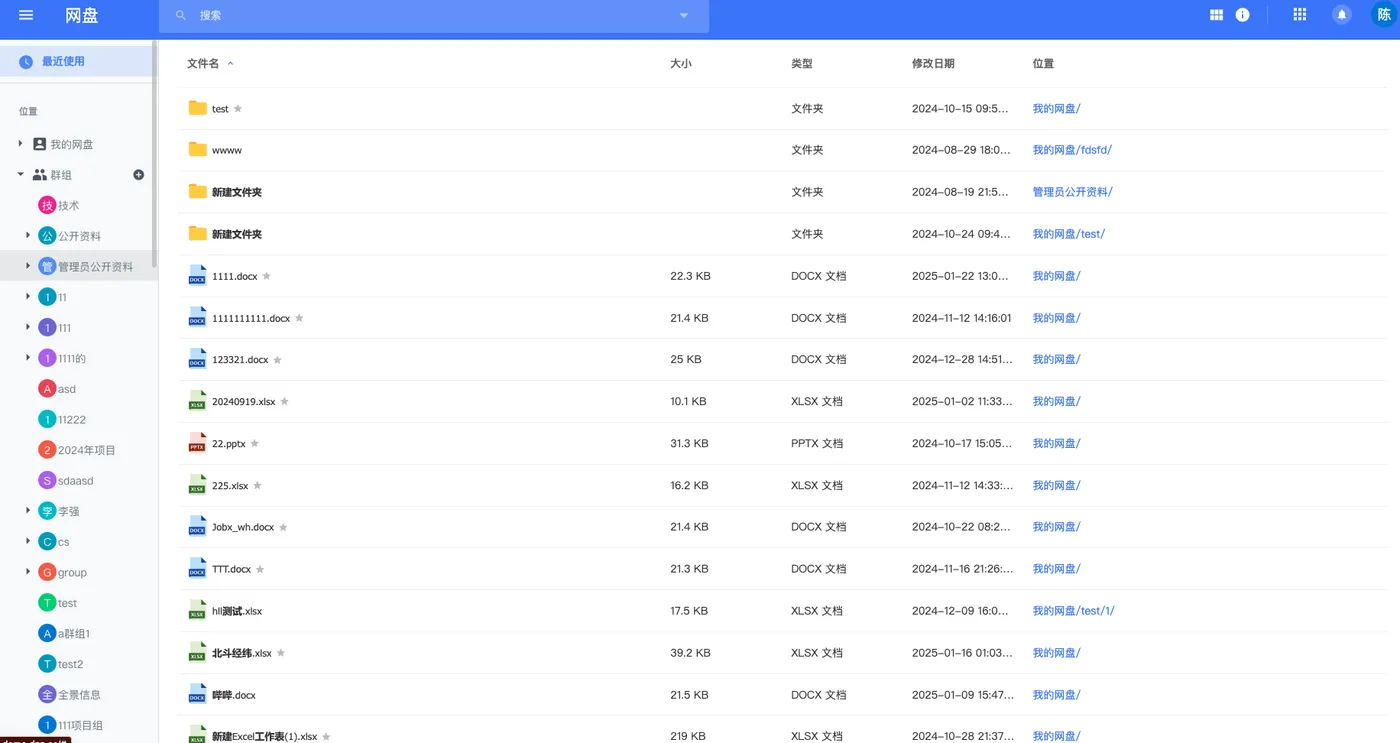Select the 技术 group in sidebar
1400x743 pixels.
click(x=68, y=205)
